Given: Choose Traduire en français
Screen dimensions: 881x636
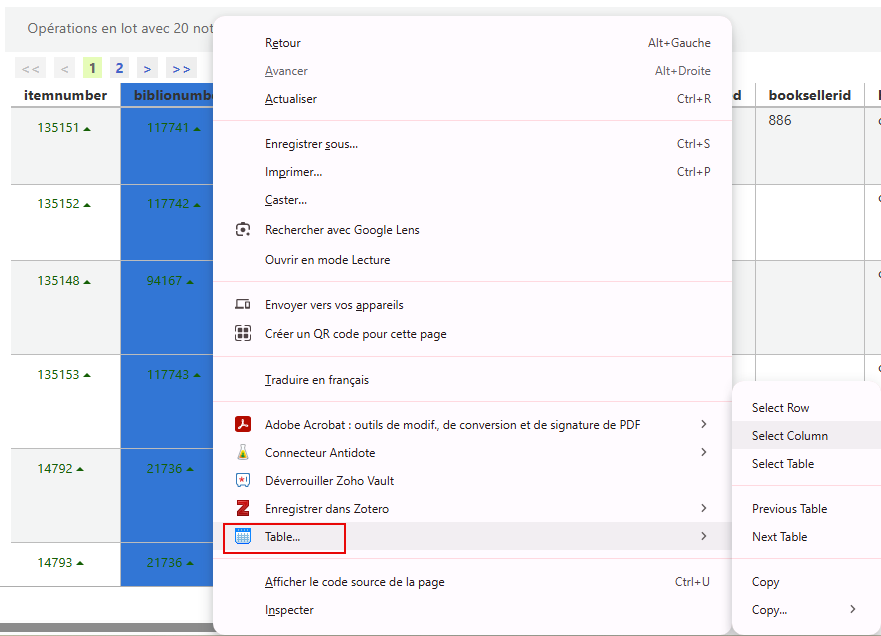Looking at the screenshot, I should [472, 380].
